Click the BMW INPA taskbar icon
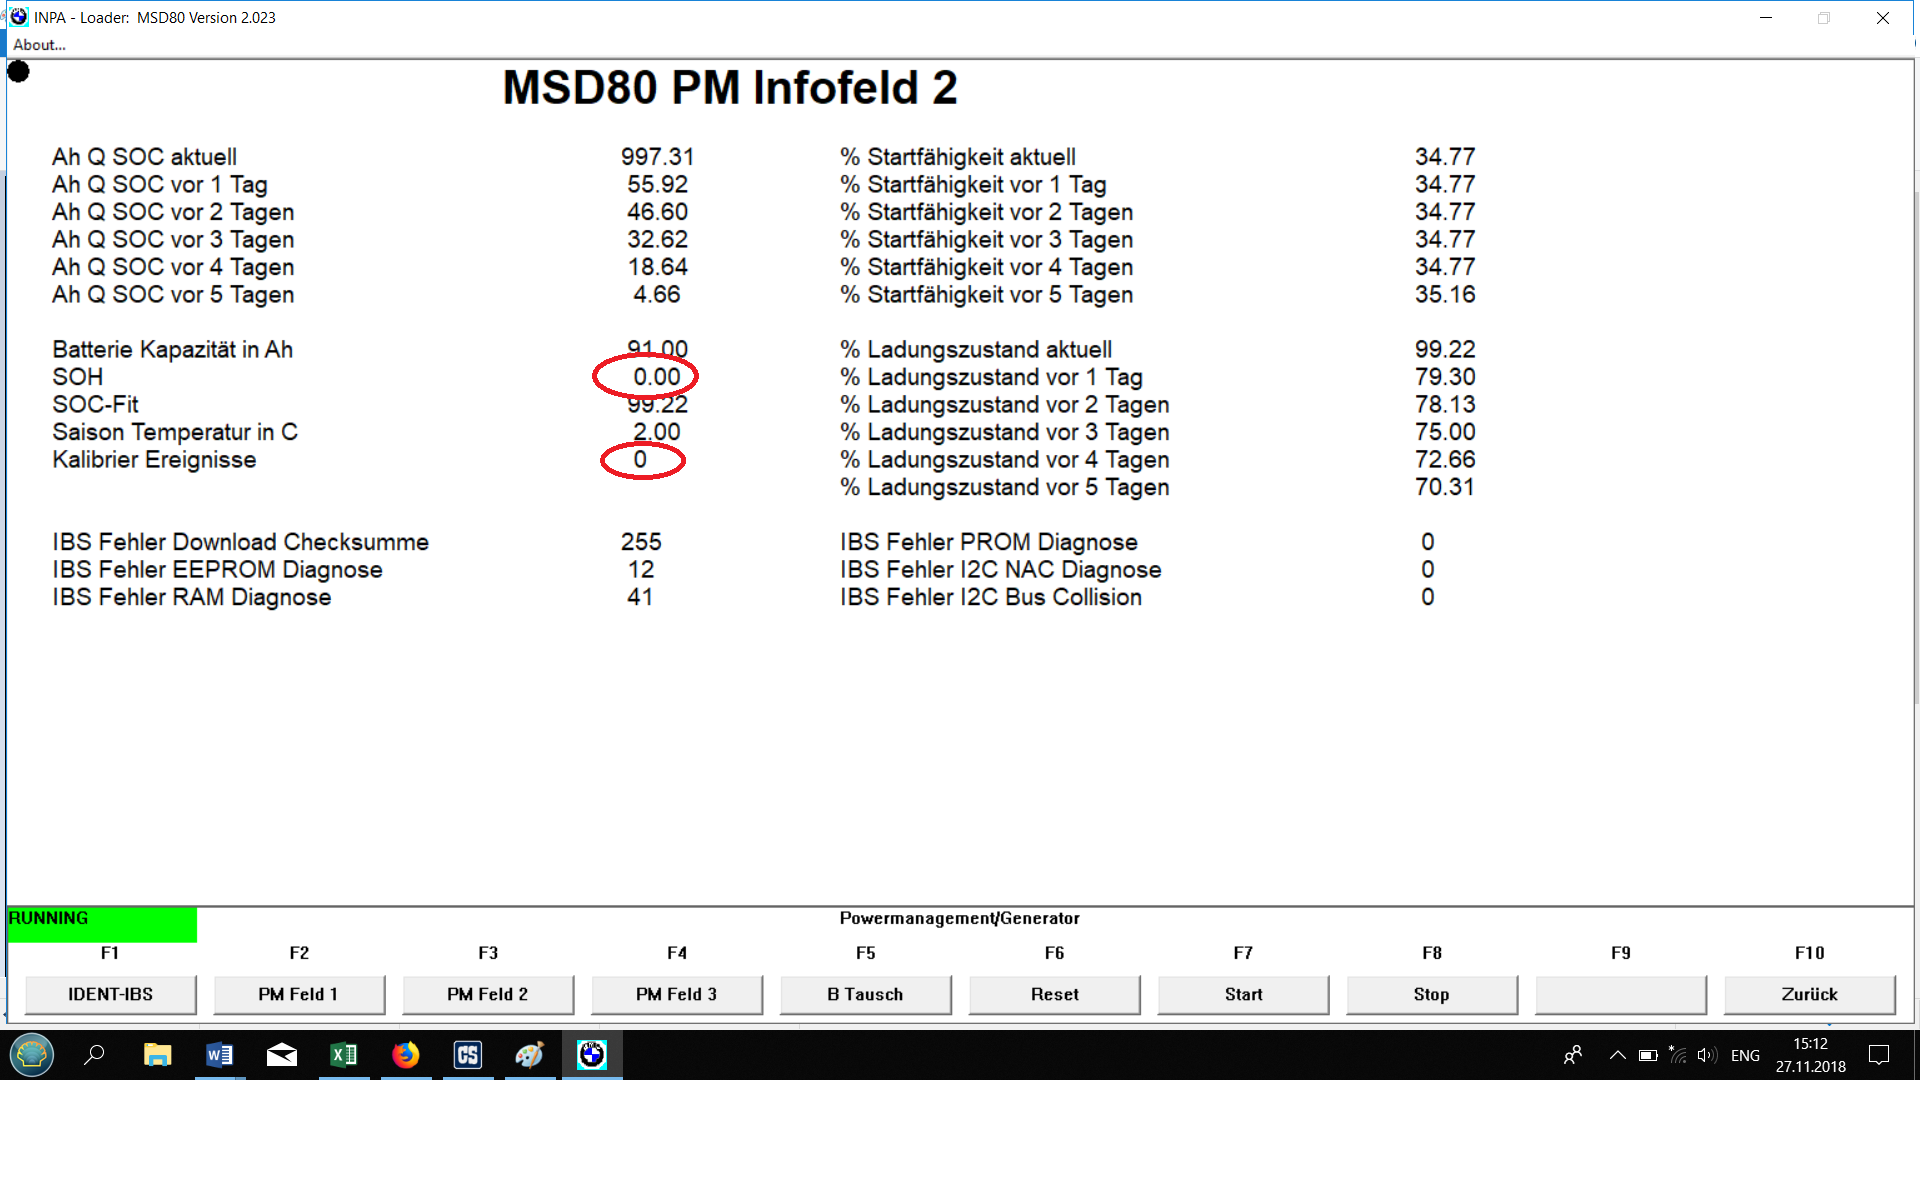 point(592,1055)
